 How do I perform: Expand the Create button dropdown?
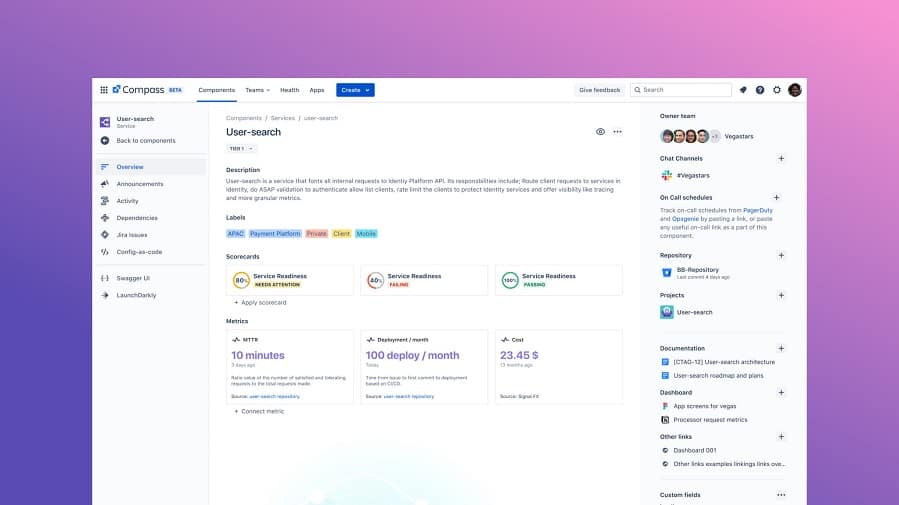pos(368,90)
